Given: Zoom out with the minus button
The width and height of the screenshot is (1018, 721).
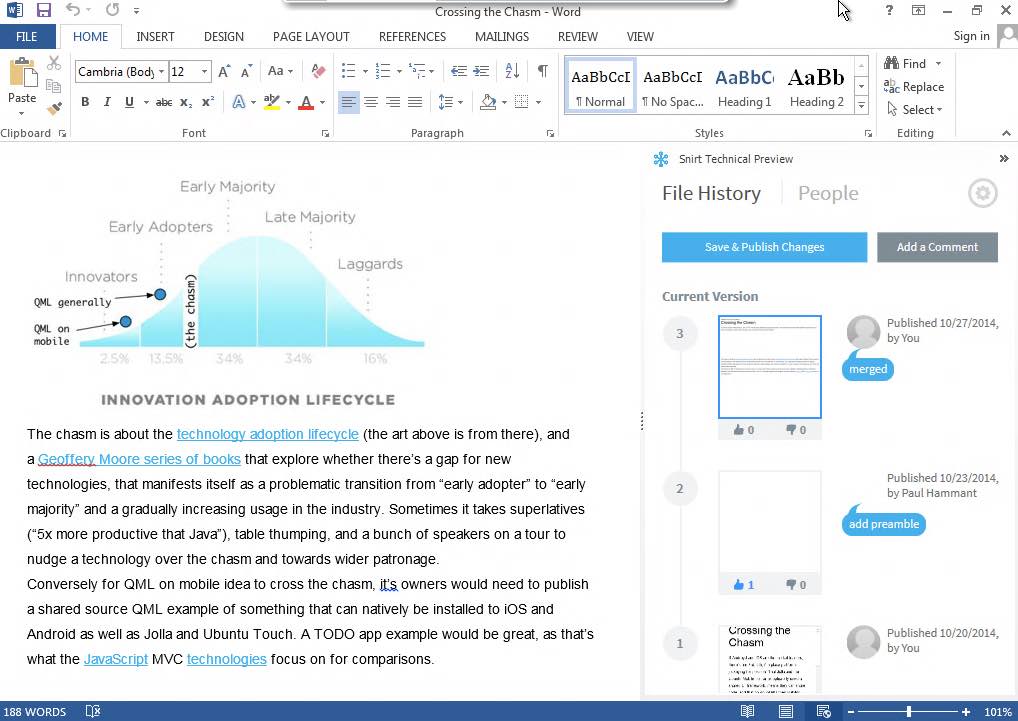Looking at the screenshot, I should click(x=850, y=712).
